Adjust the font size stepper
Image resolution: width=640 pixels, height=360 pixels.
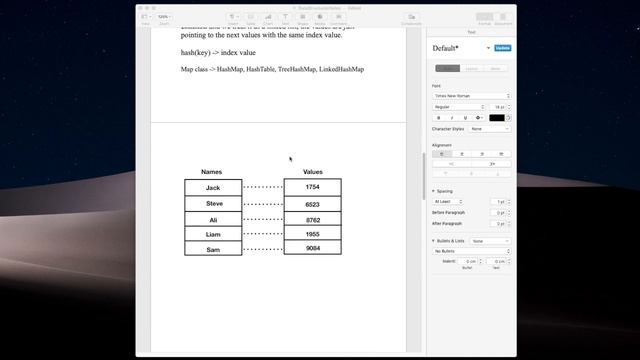tap(509, 107)
